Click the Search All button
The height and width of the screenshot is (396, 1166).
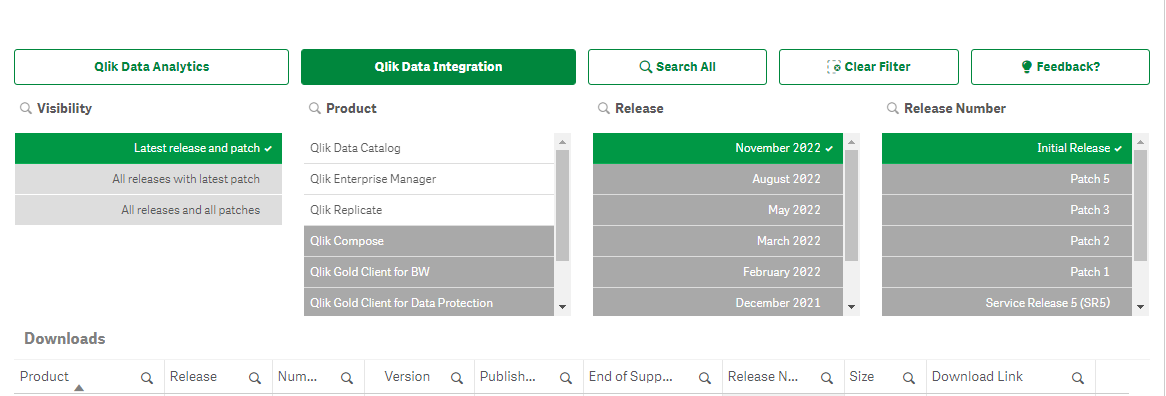tap(677, 67)
